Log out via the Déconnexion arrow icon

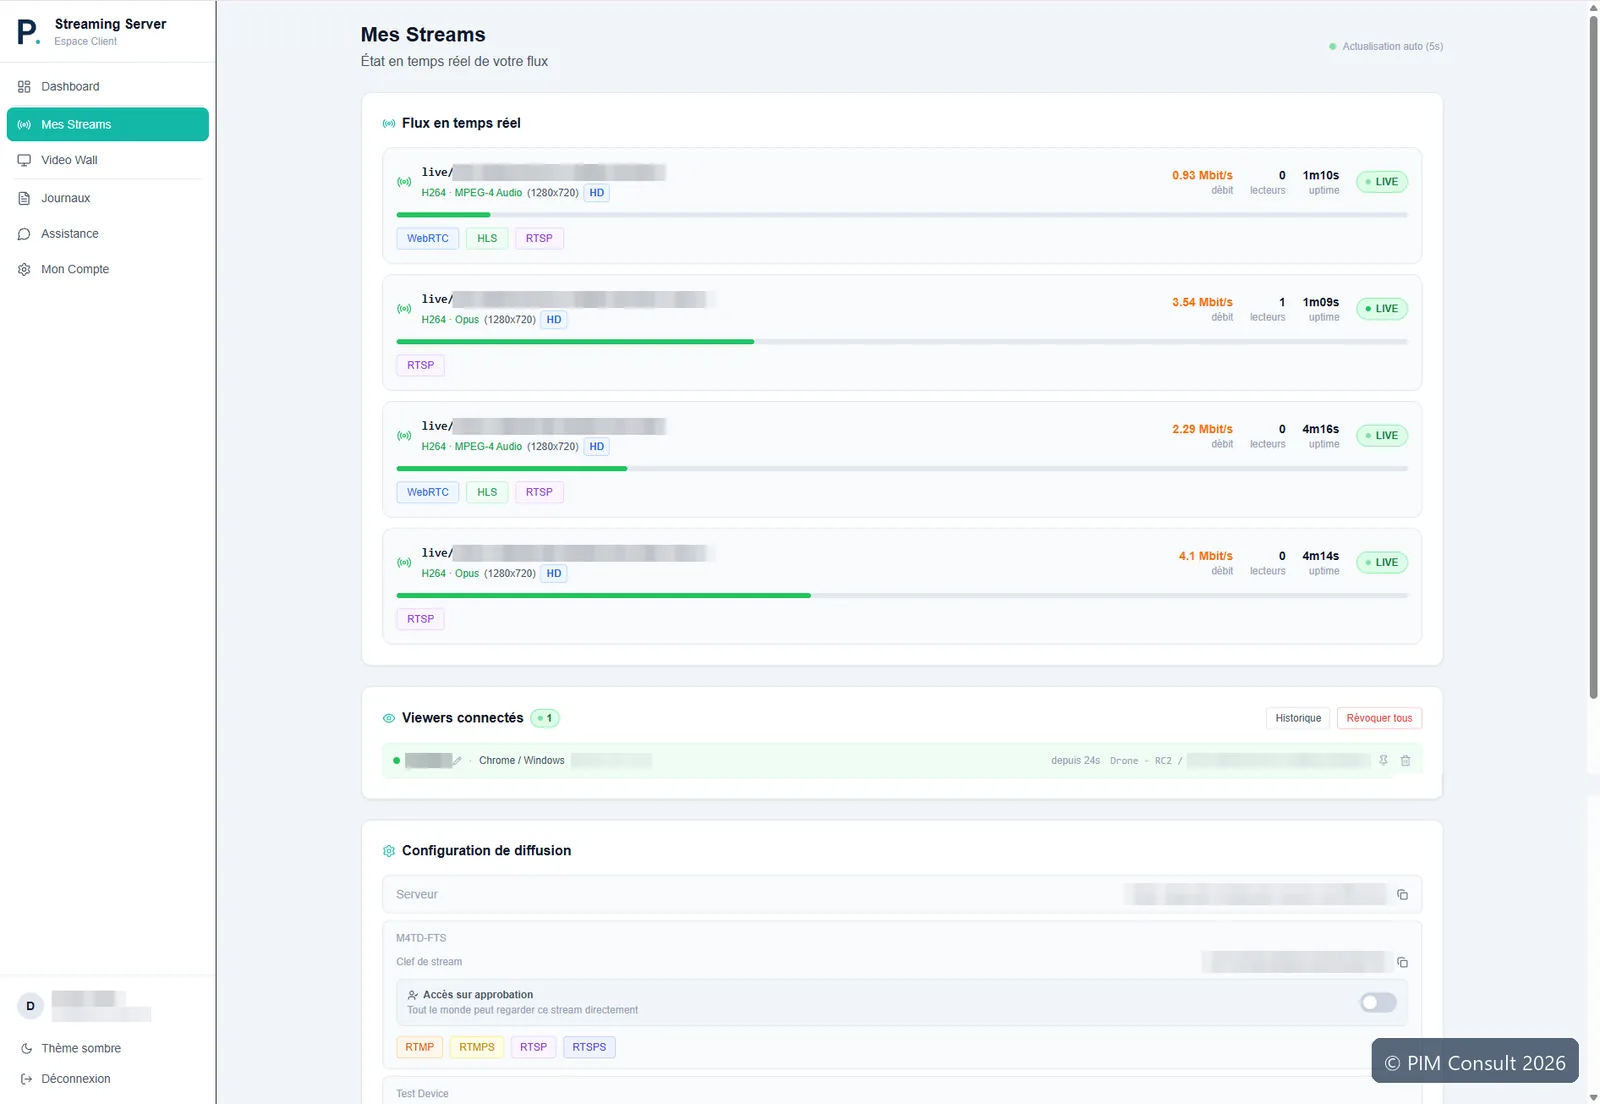point(26,1079)
